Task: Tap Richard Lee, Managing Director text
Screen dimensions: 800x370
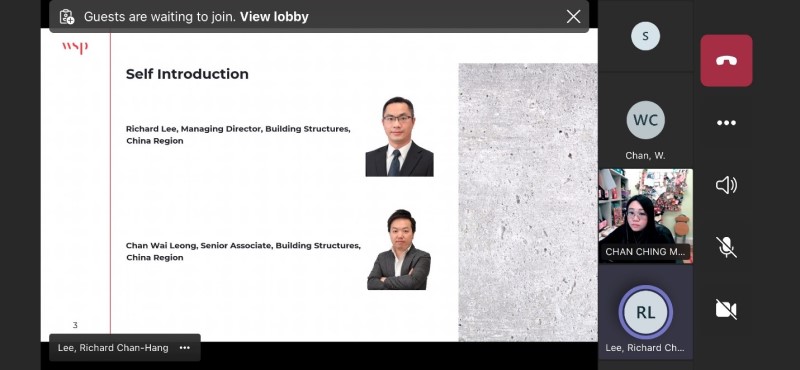Action: (238, 135)
